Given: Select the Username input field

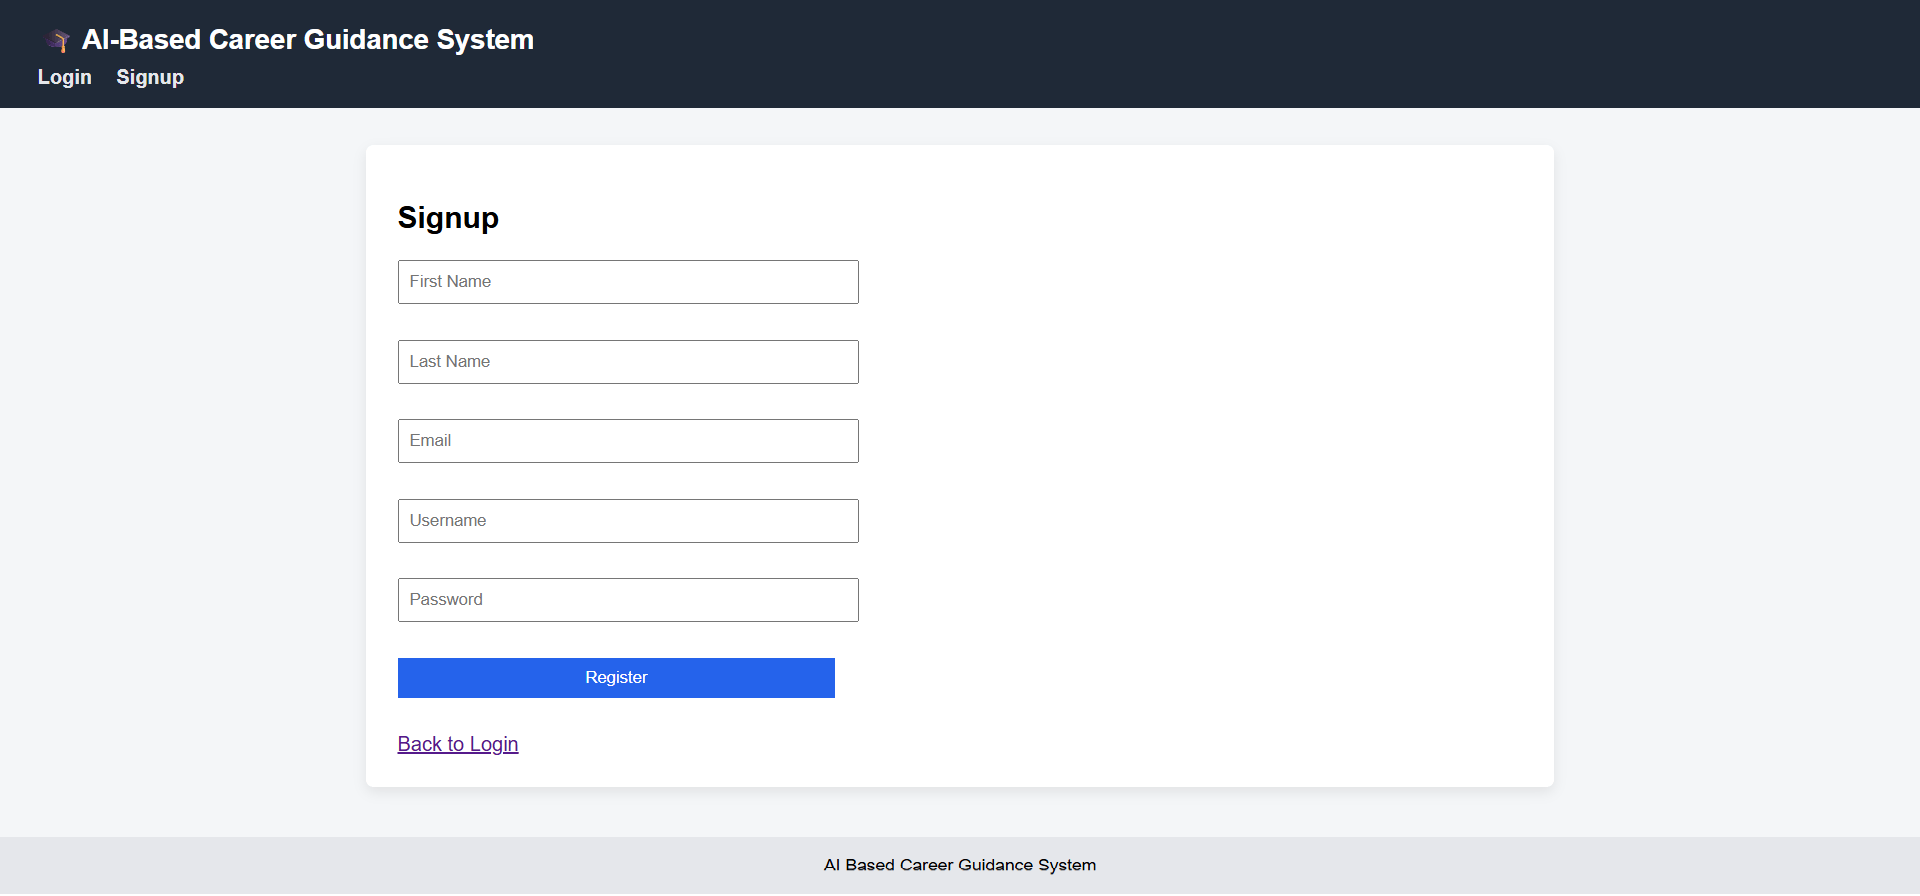Looking at the screenshot, I should click(628, 521).
